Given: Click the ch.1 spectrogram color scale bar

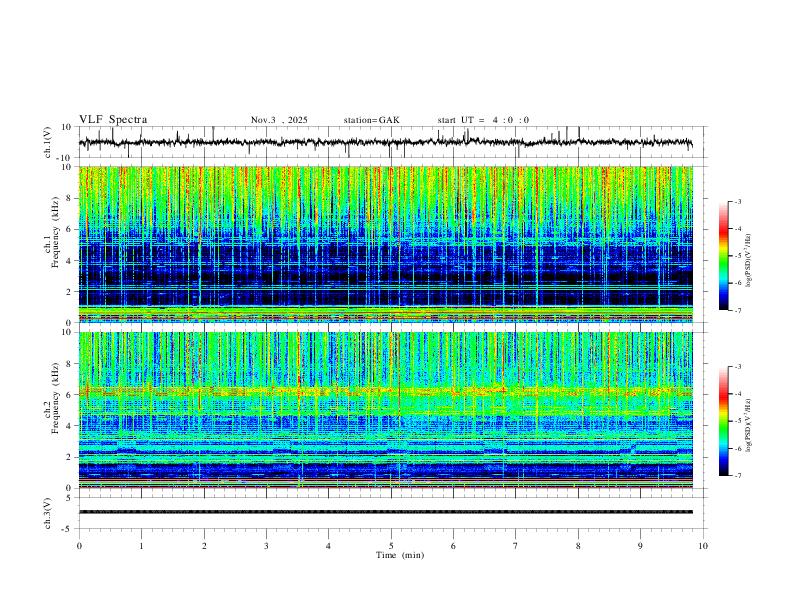Looking at the screenshot, I should pyautogui.click(x=723, y=256).
